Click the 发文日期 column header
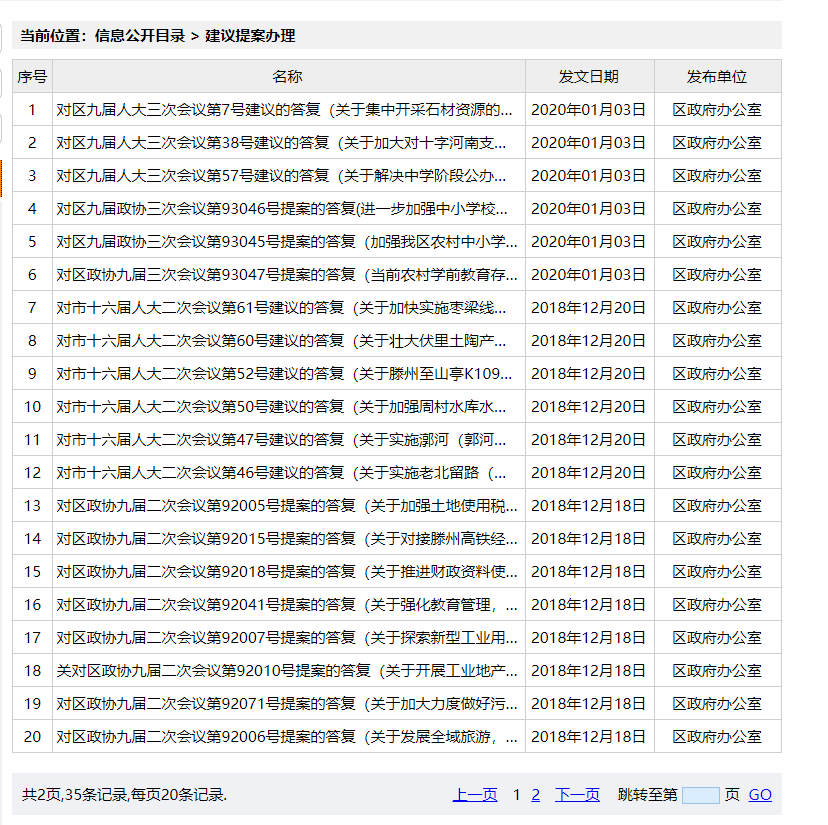This screenshot has width=828, height=825. 589,77
